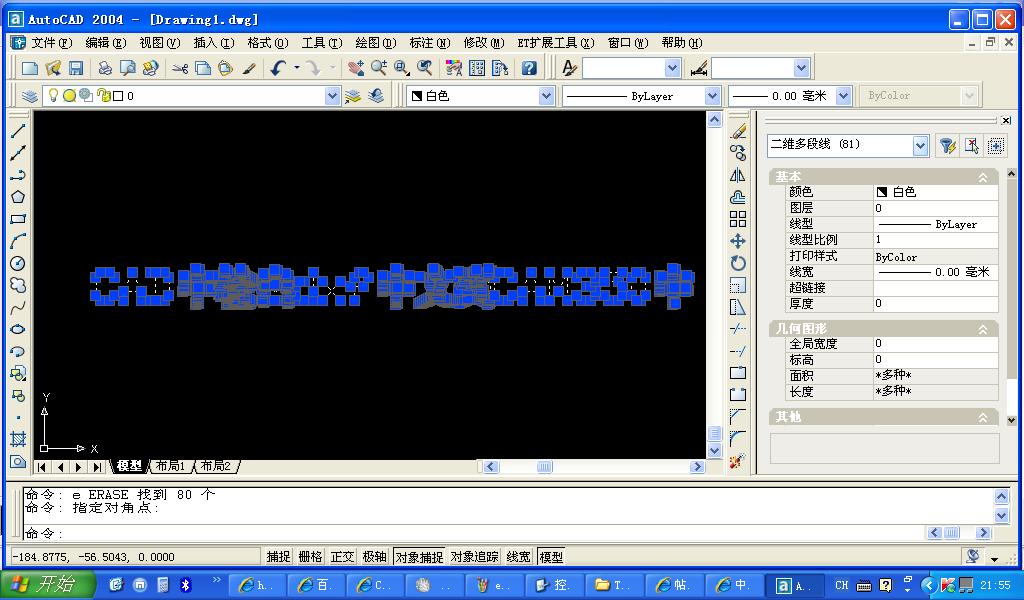Go to the first layout tab arrow

[x=42, y=467]
